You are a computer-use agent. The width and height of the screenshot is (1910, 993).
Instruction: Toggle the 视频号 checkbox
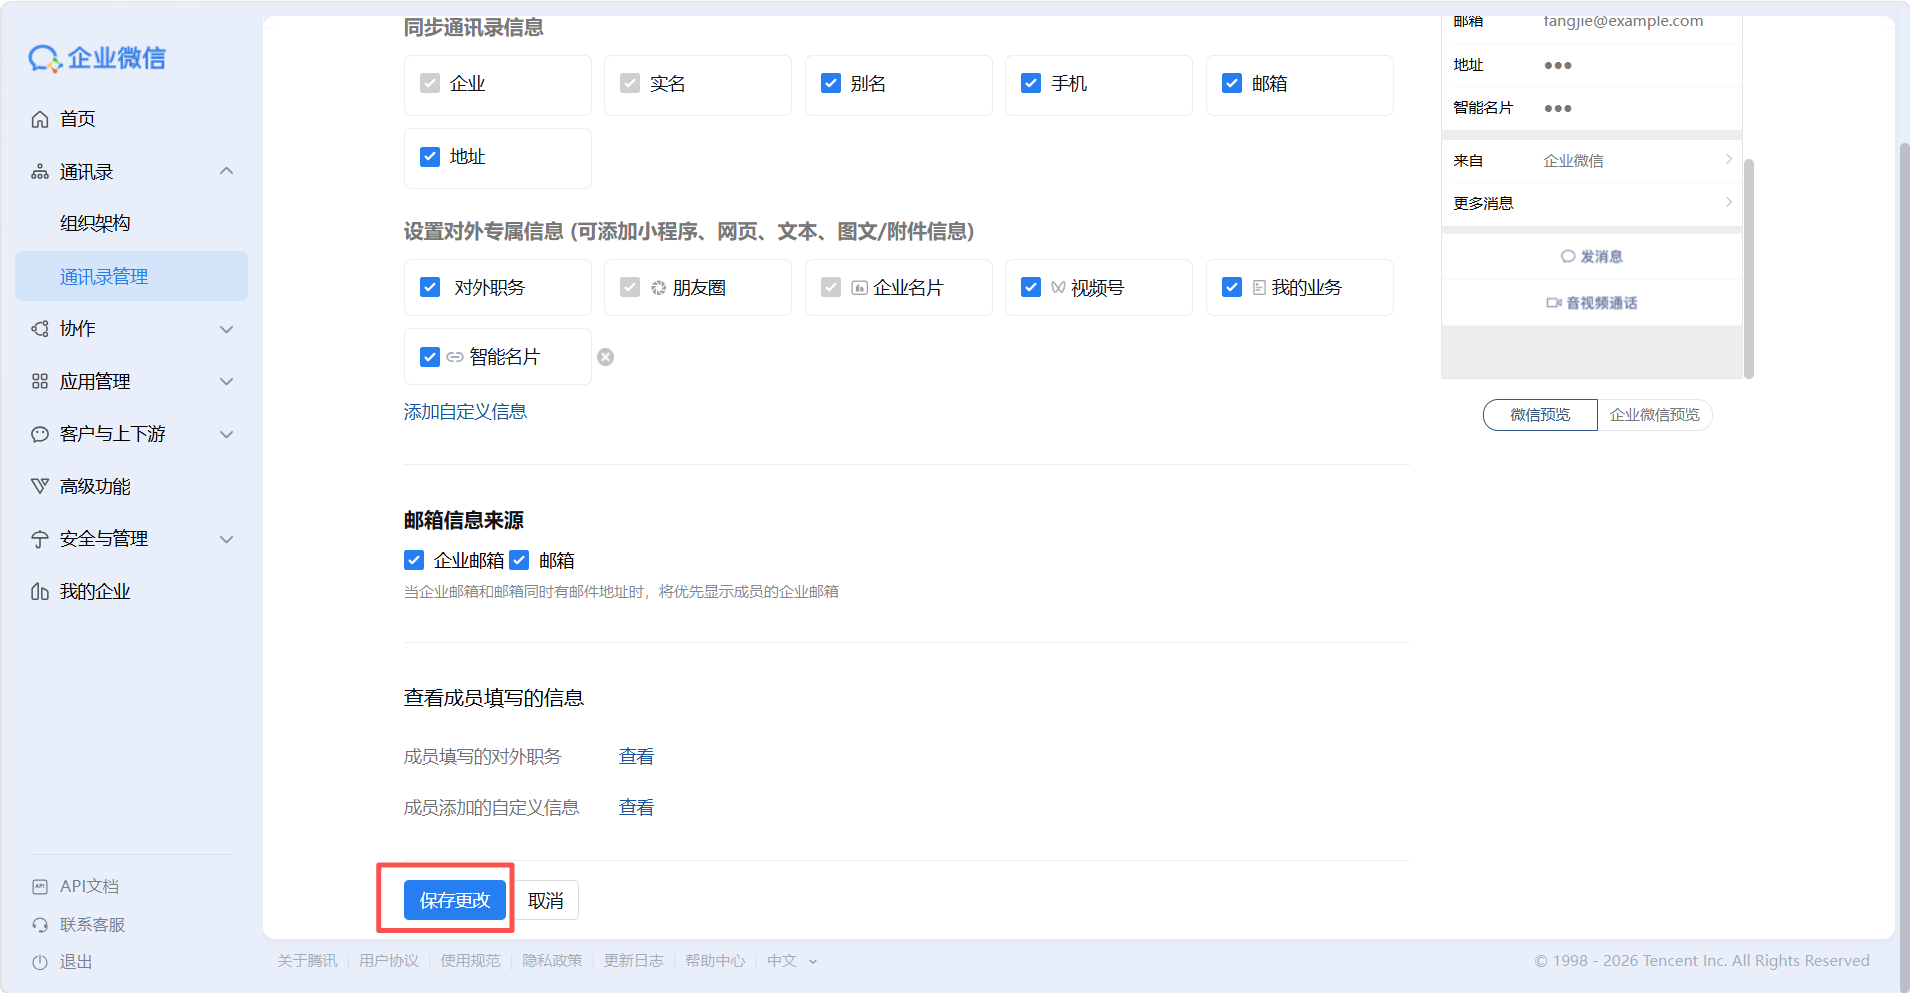click(1031, 288)
